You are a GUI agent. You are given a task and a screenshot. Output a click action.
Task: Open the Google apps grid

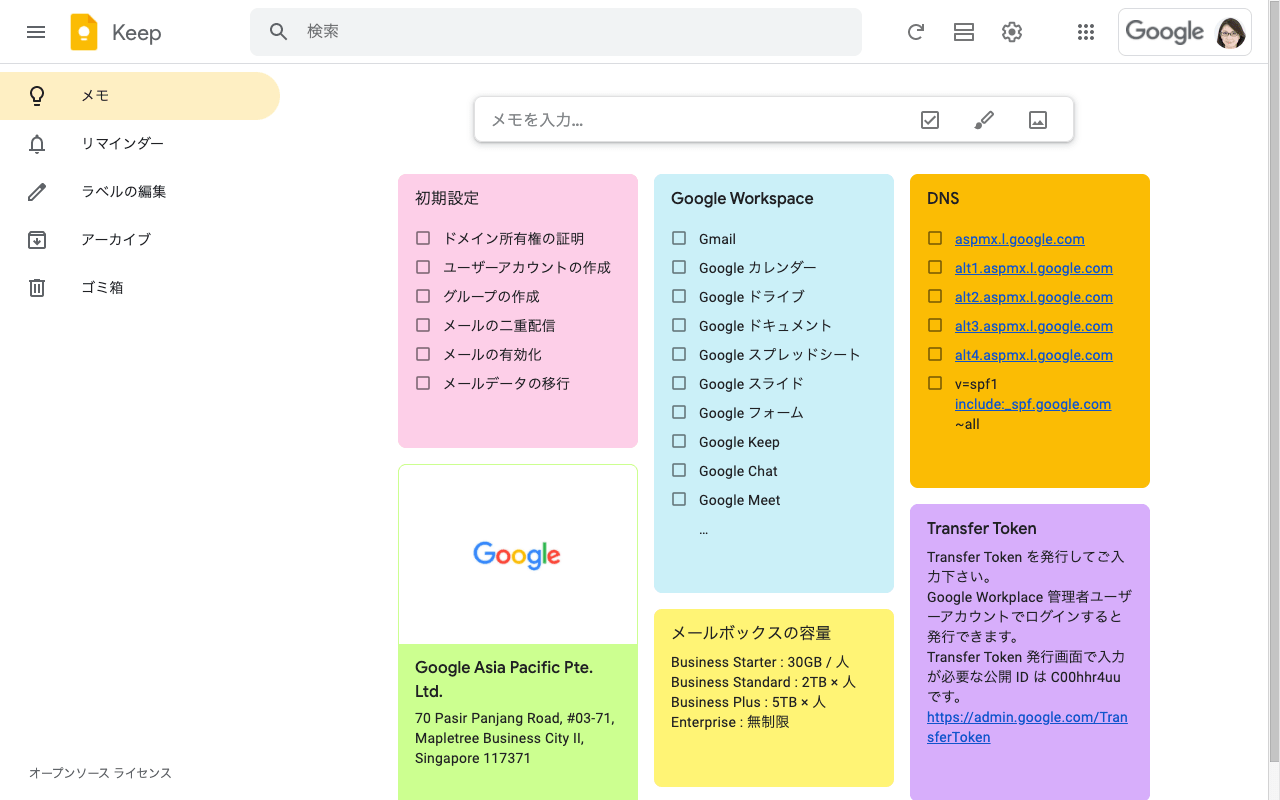1086,32
